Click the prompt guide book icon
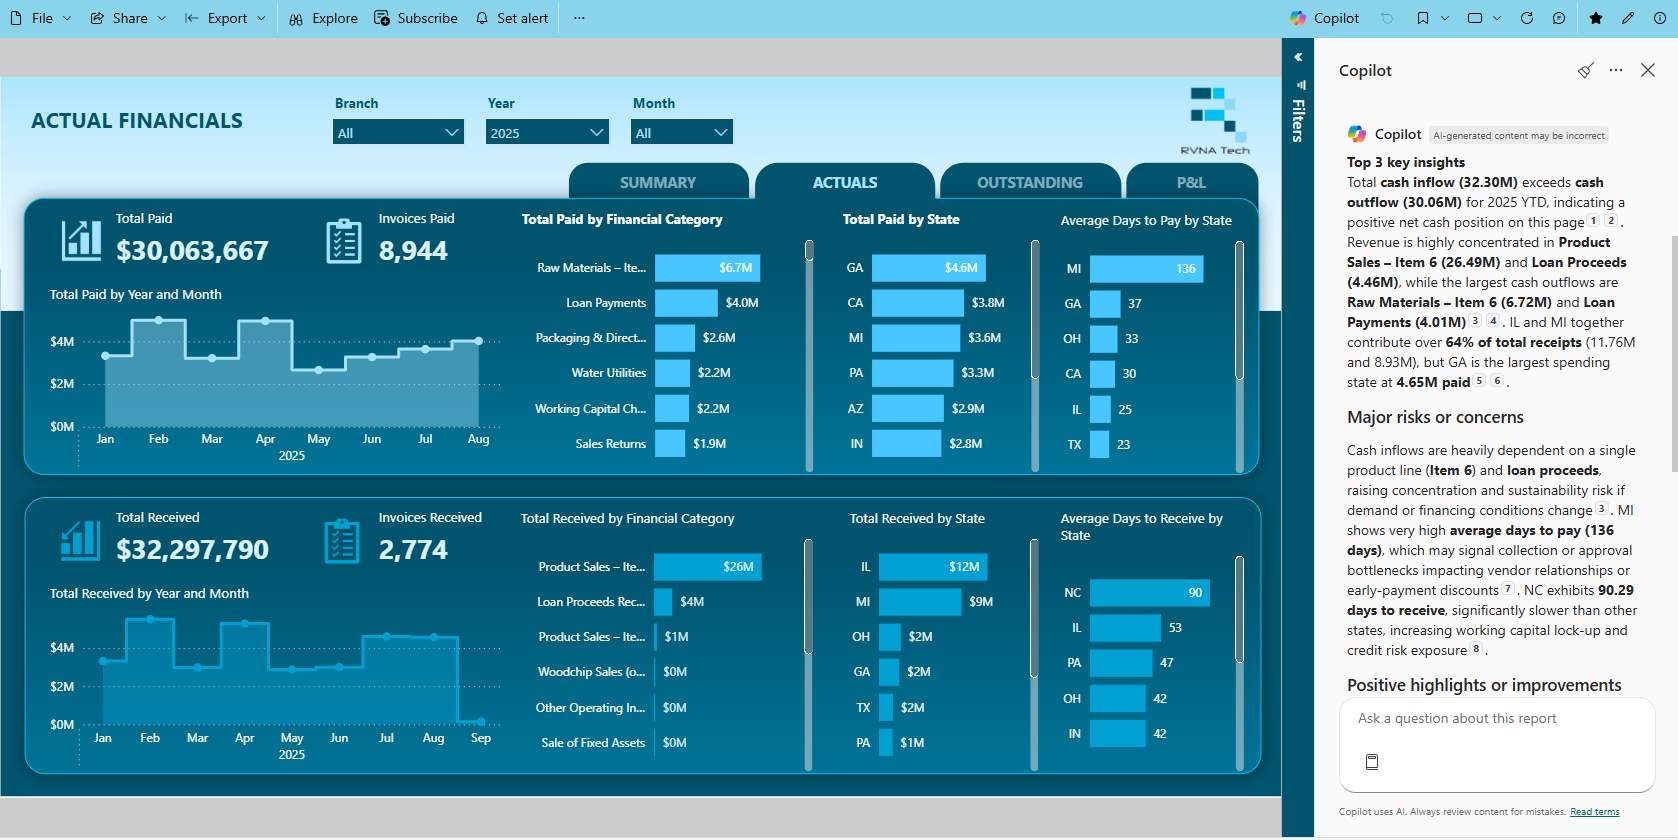The height and width of the screenshot is (840, 1678). click(x=1372, y=762)
